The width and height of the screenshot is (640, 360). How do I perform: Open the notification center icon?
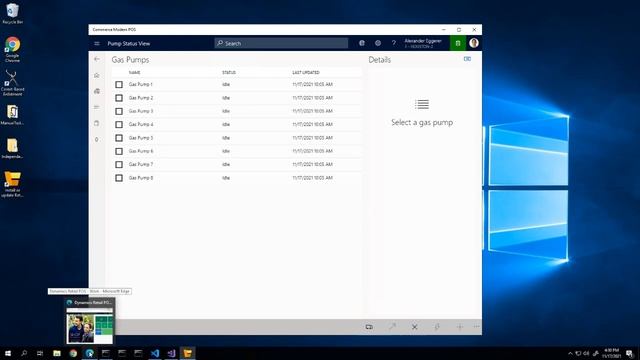click(x=629, y=353)
